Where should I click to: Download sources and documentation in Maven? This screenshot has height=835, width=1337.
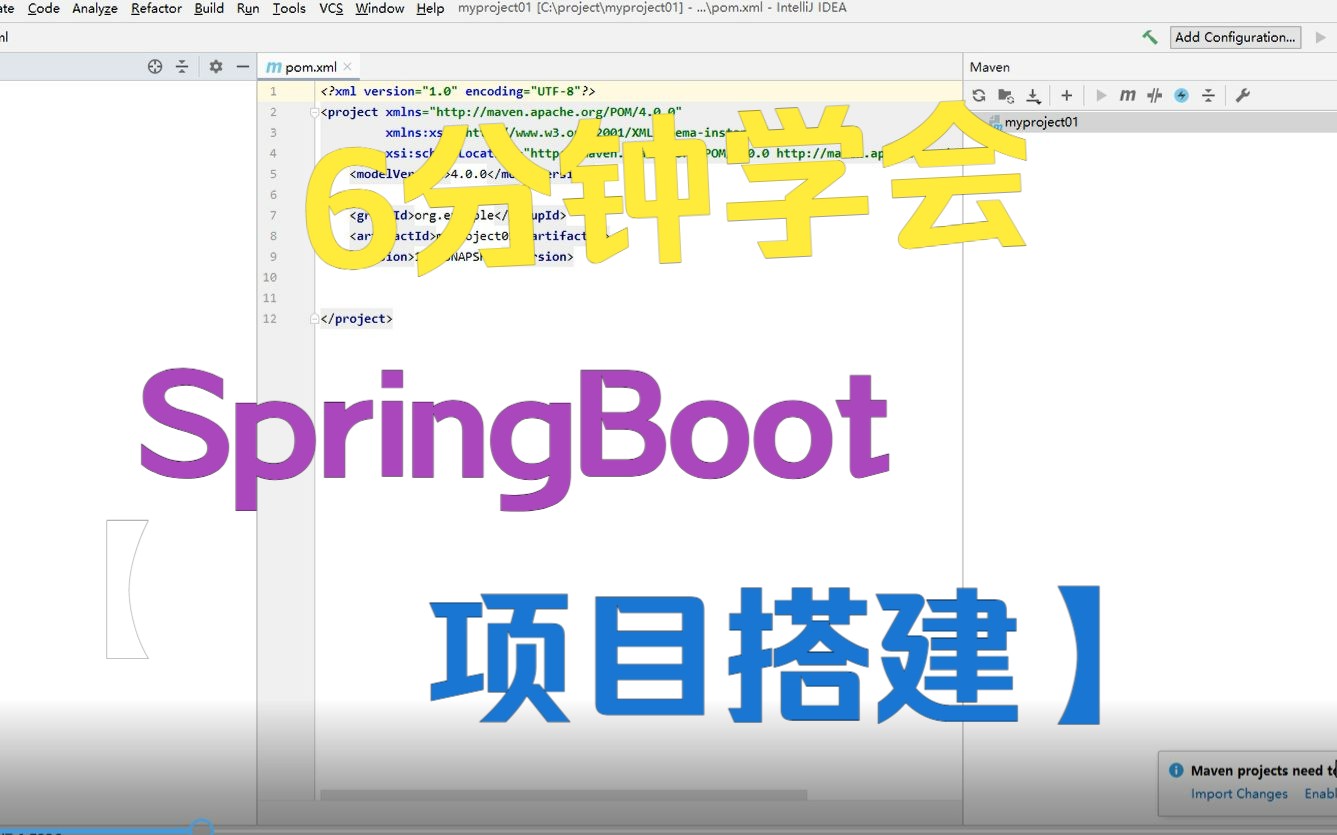click(x=1034, y=96)
